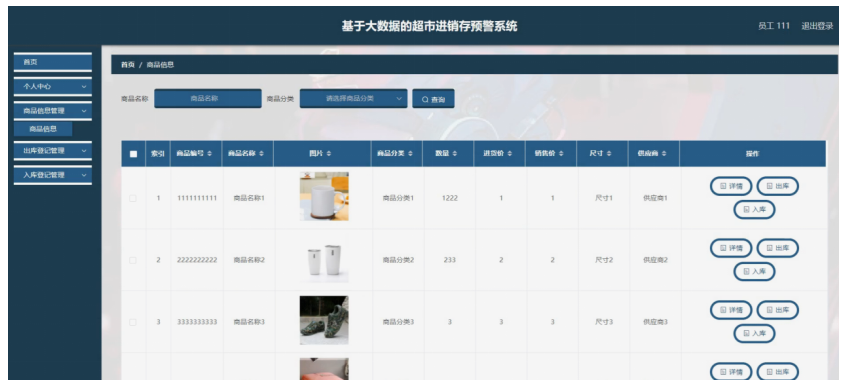Click the 索引 column header
The width and height of the screenshot is (853, 384).
(x=158, y=154)
